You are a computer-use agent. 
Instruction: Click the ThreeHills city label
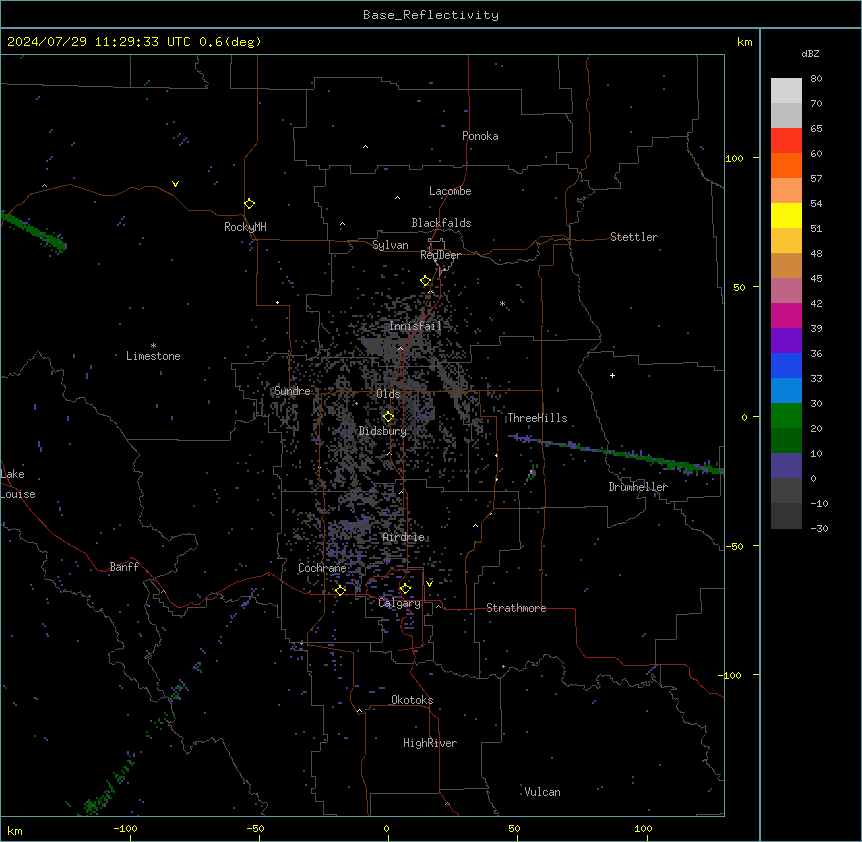click(537, 418)
